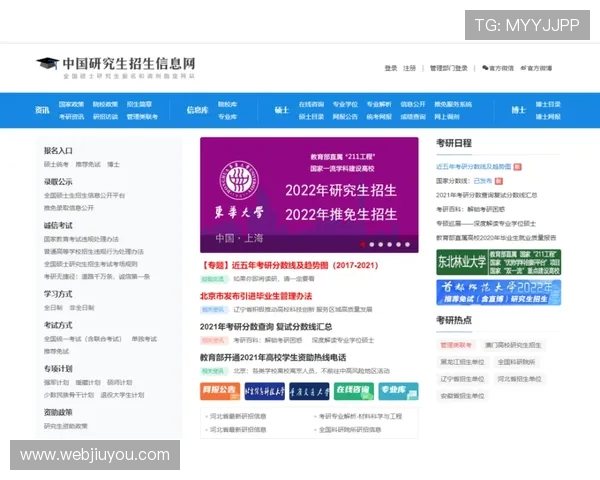Select 在线咨询 in the blue nav bar
The image size is (600, 480).
pos(311,104)
